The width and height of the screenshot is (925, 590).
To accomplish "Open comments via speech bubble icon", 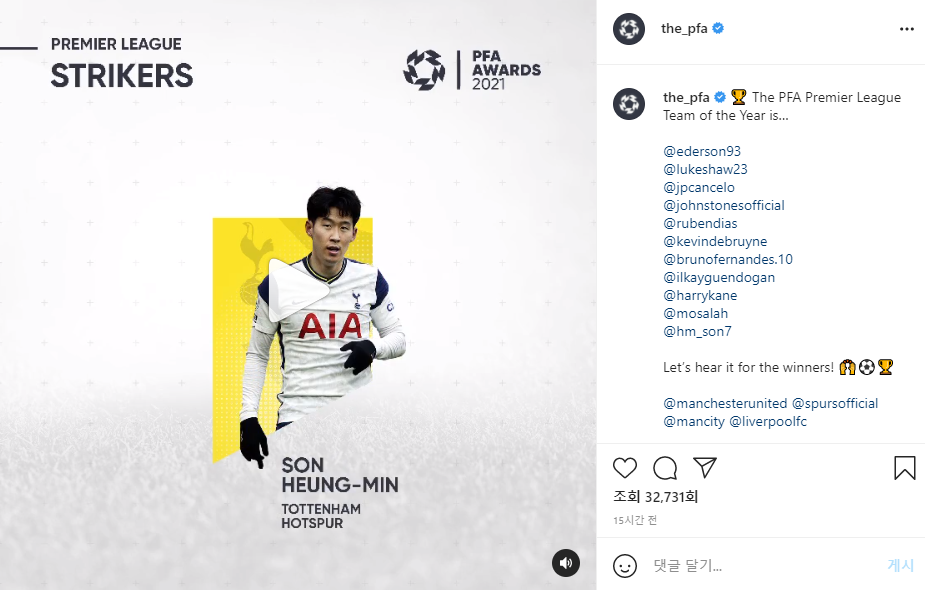I will tap(665, 468).
